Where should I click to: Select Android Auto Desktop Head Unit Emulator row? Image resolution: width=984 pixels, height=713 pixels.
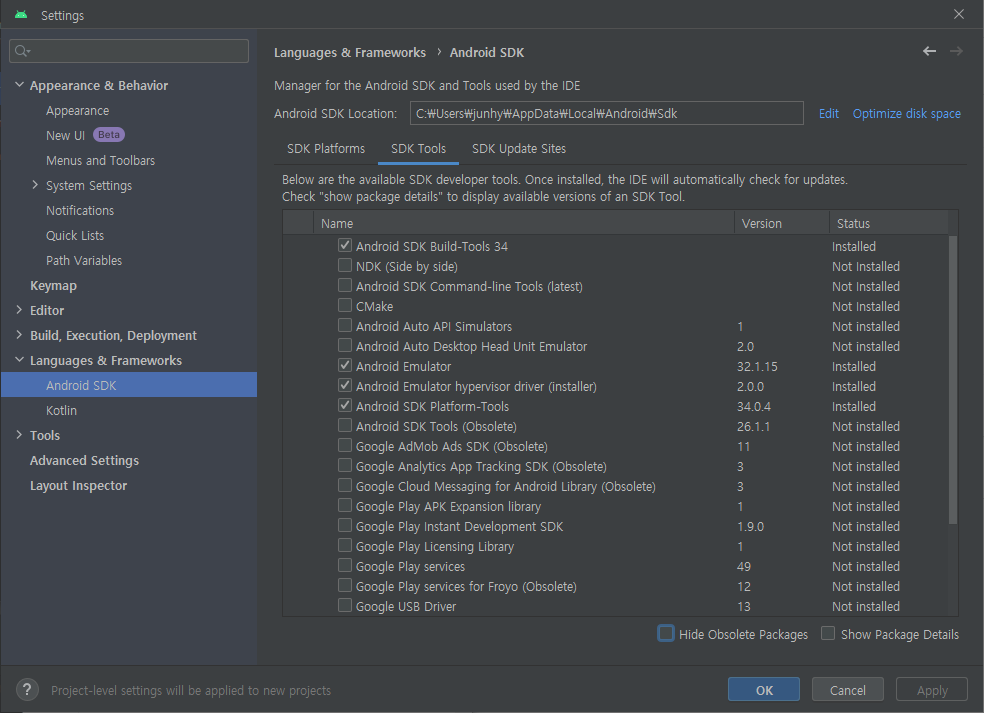tap(616, 346)
